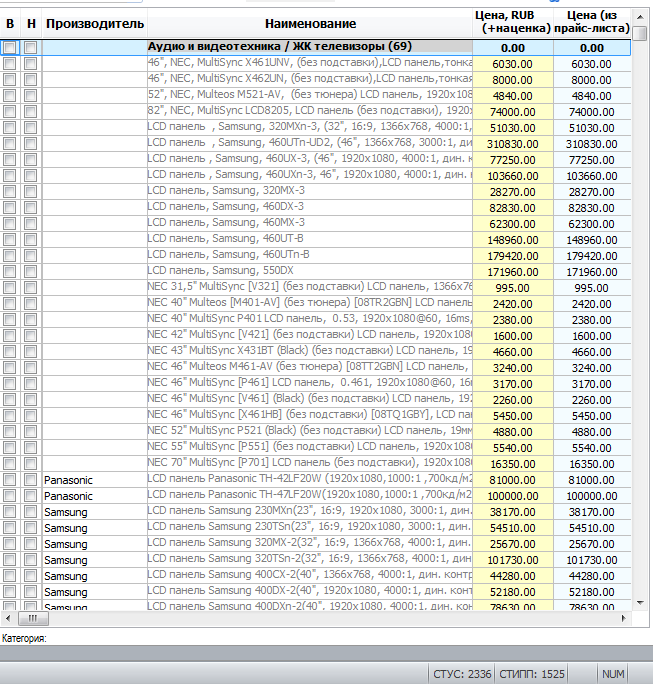Check Н box for Panasonic TH-47LF20W row
This screenshot has width=653, height=684.
click(31, 496)
